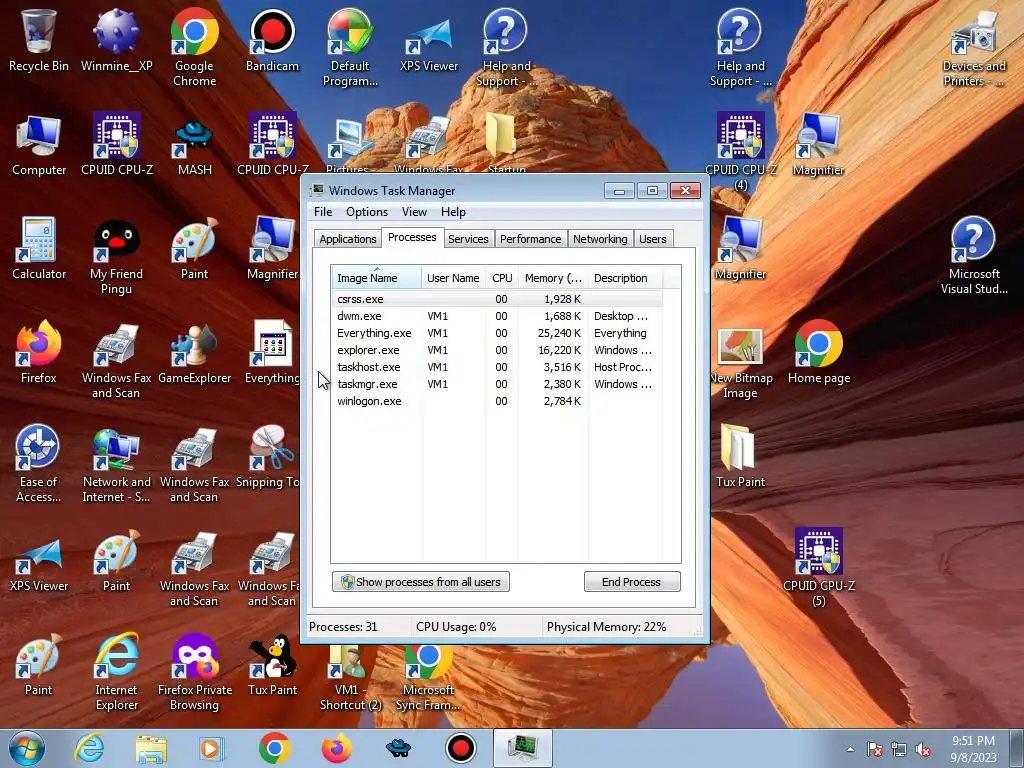Viewport: 1024px width, 768px height.
Task: Sort by Description column header
Action: [x=625, y=278]
